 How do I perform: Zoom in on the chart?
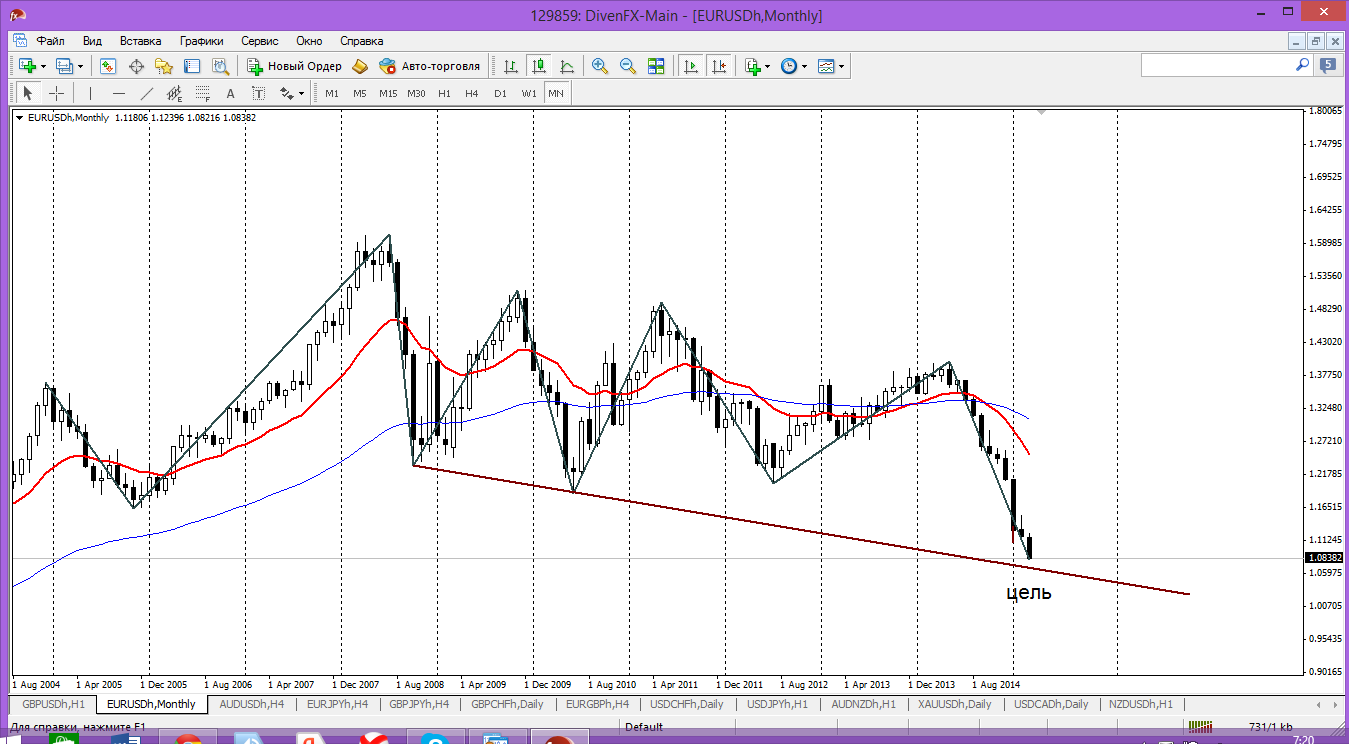tap(600, 66)
